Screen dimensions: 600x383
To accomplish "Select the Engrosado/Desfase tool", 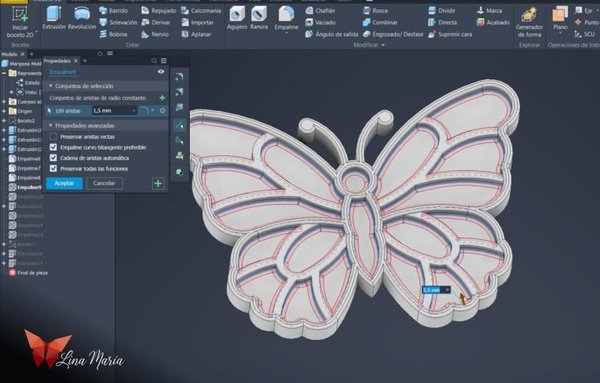I will (x=393, y=34).
